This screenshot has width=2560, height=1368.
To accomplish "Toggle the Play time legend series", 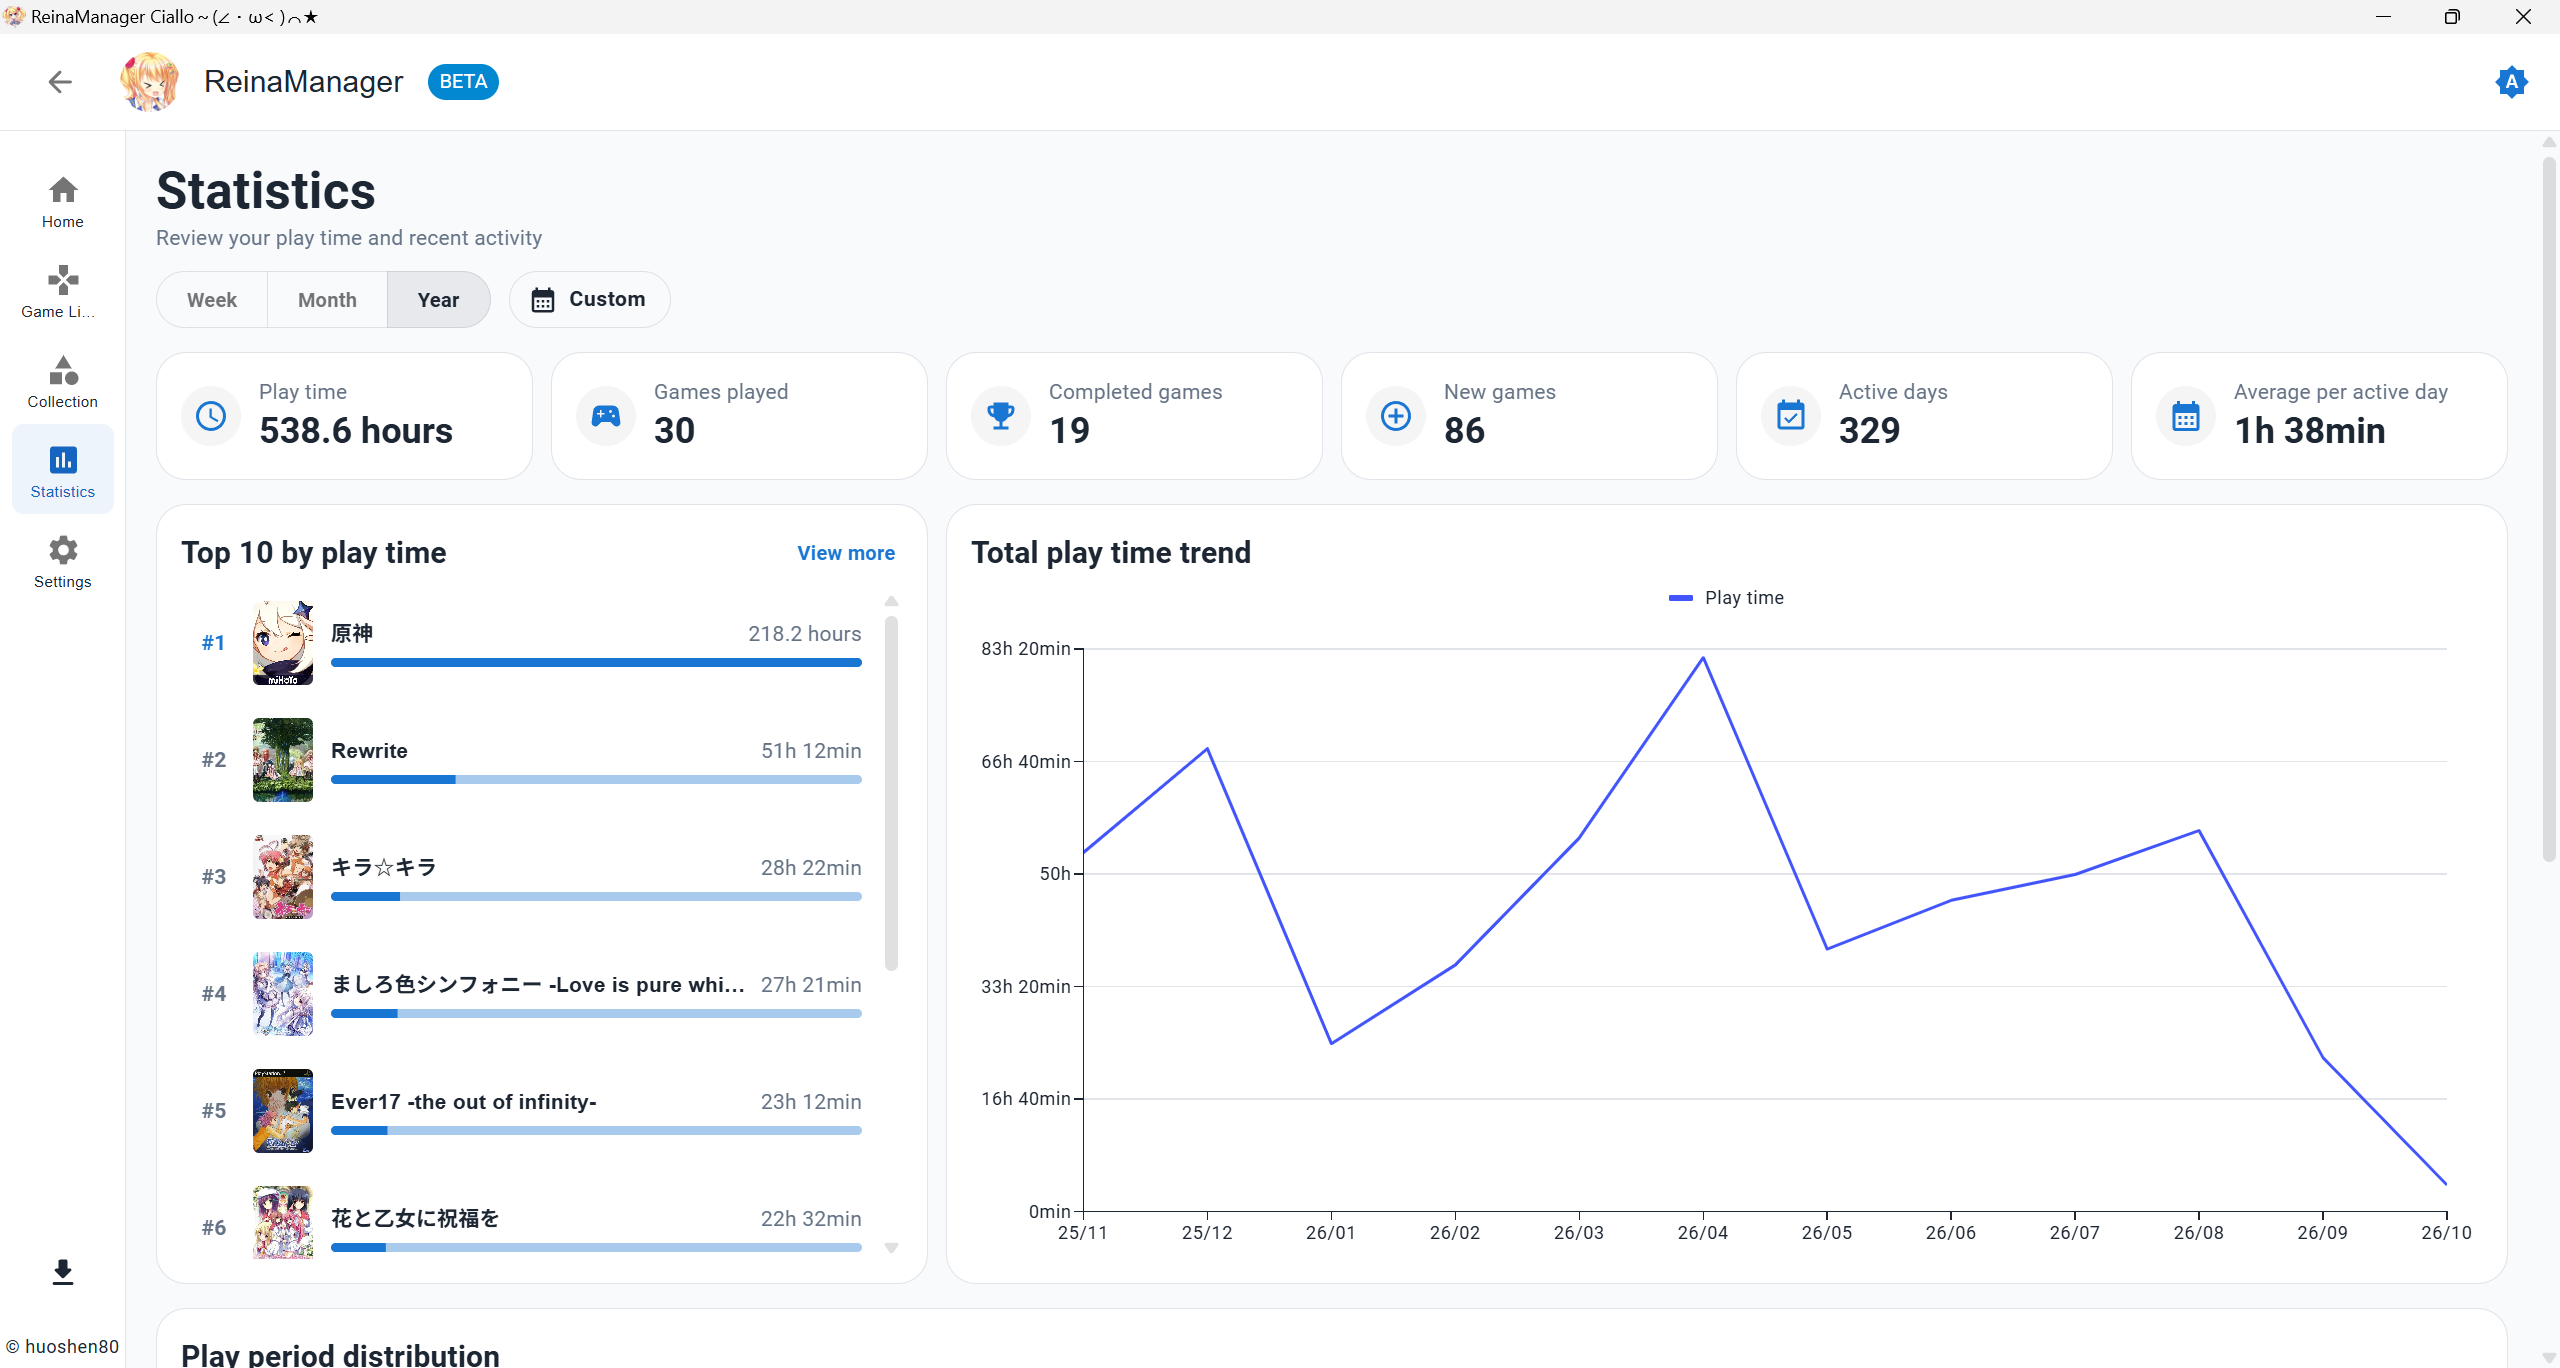I will click(x=1726, y=598).
